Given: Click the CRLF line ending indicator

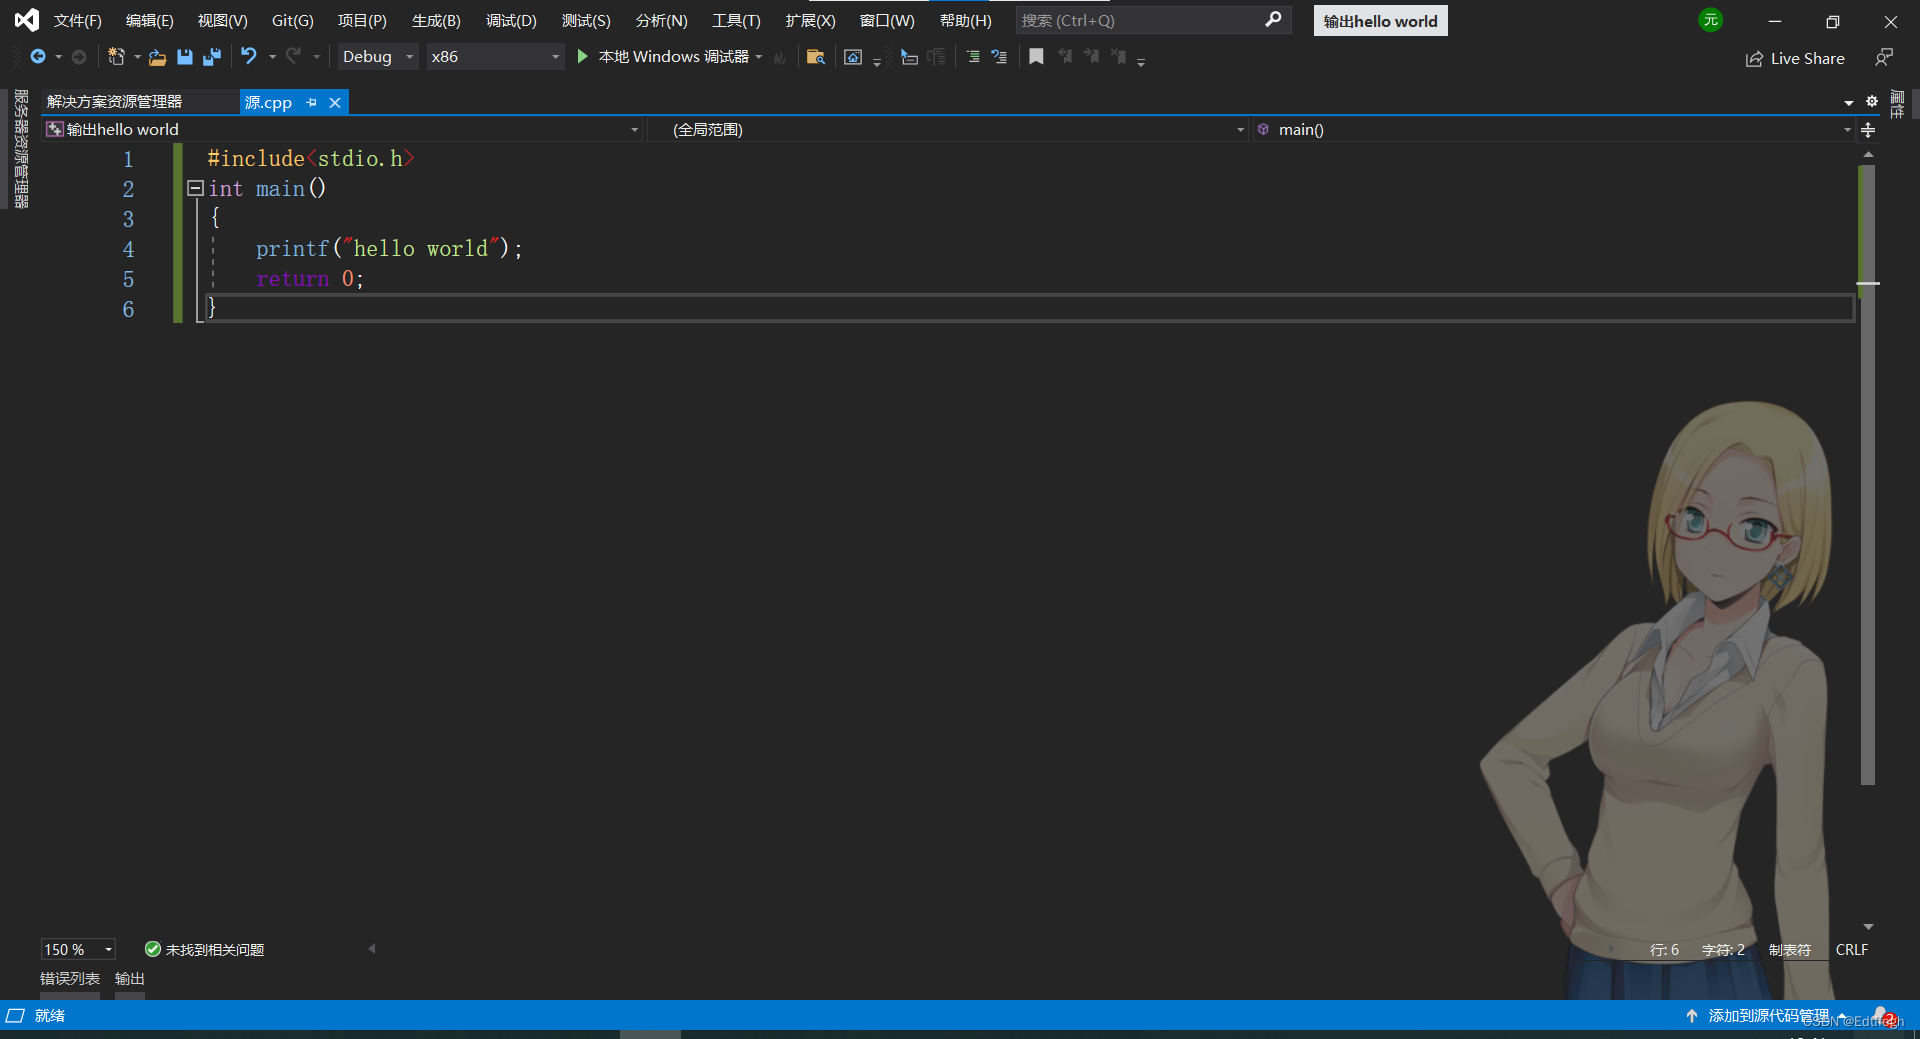Looking at the screenshot, I should tap(1852, 949).
